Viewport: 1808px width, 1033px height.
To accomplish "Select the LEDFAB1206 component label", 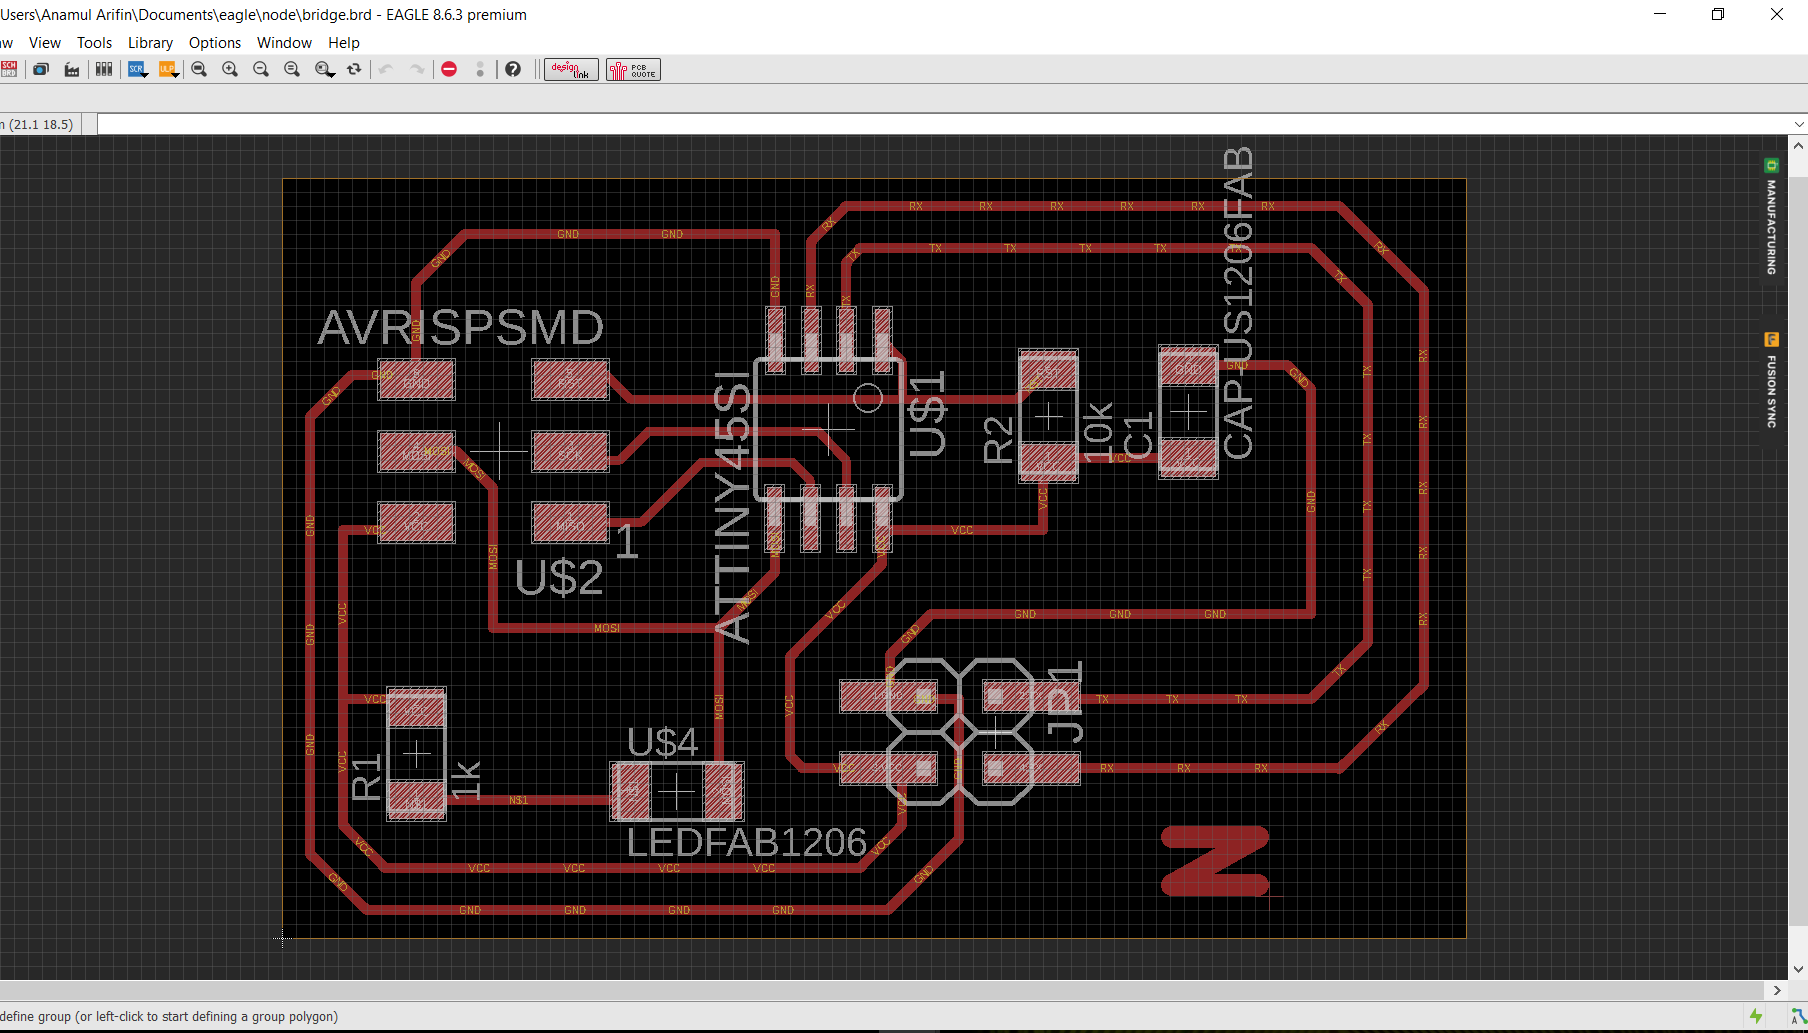I will [746, 843].
